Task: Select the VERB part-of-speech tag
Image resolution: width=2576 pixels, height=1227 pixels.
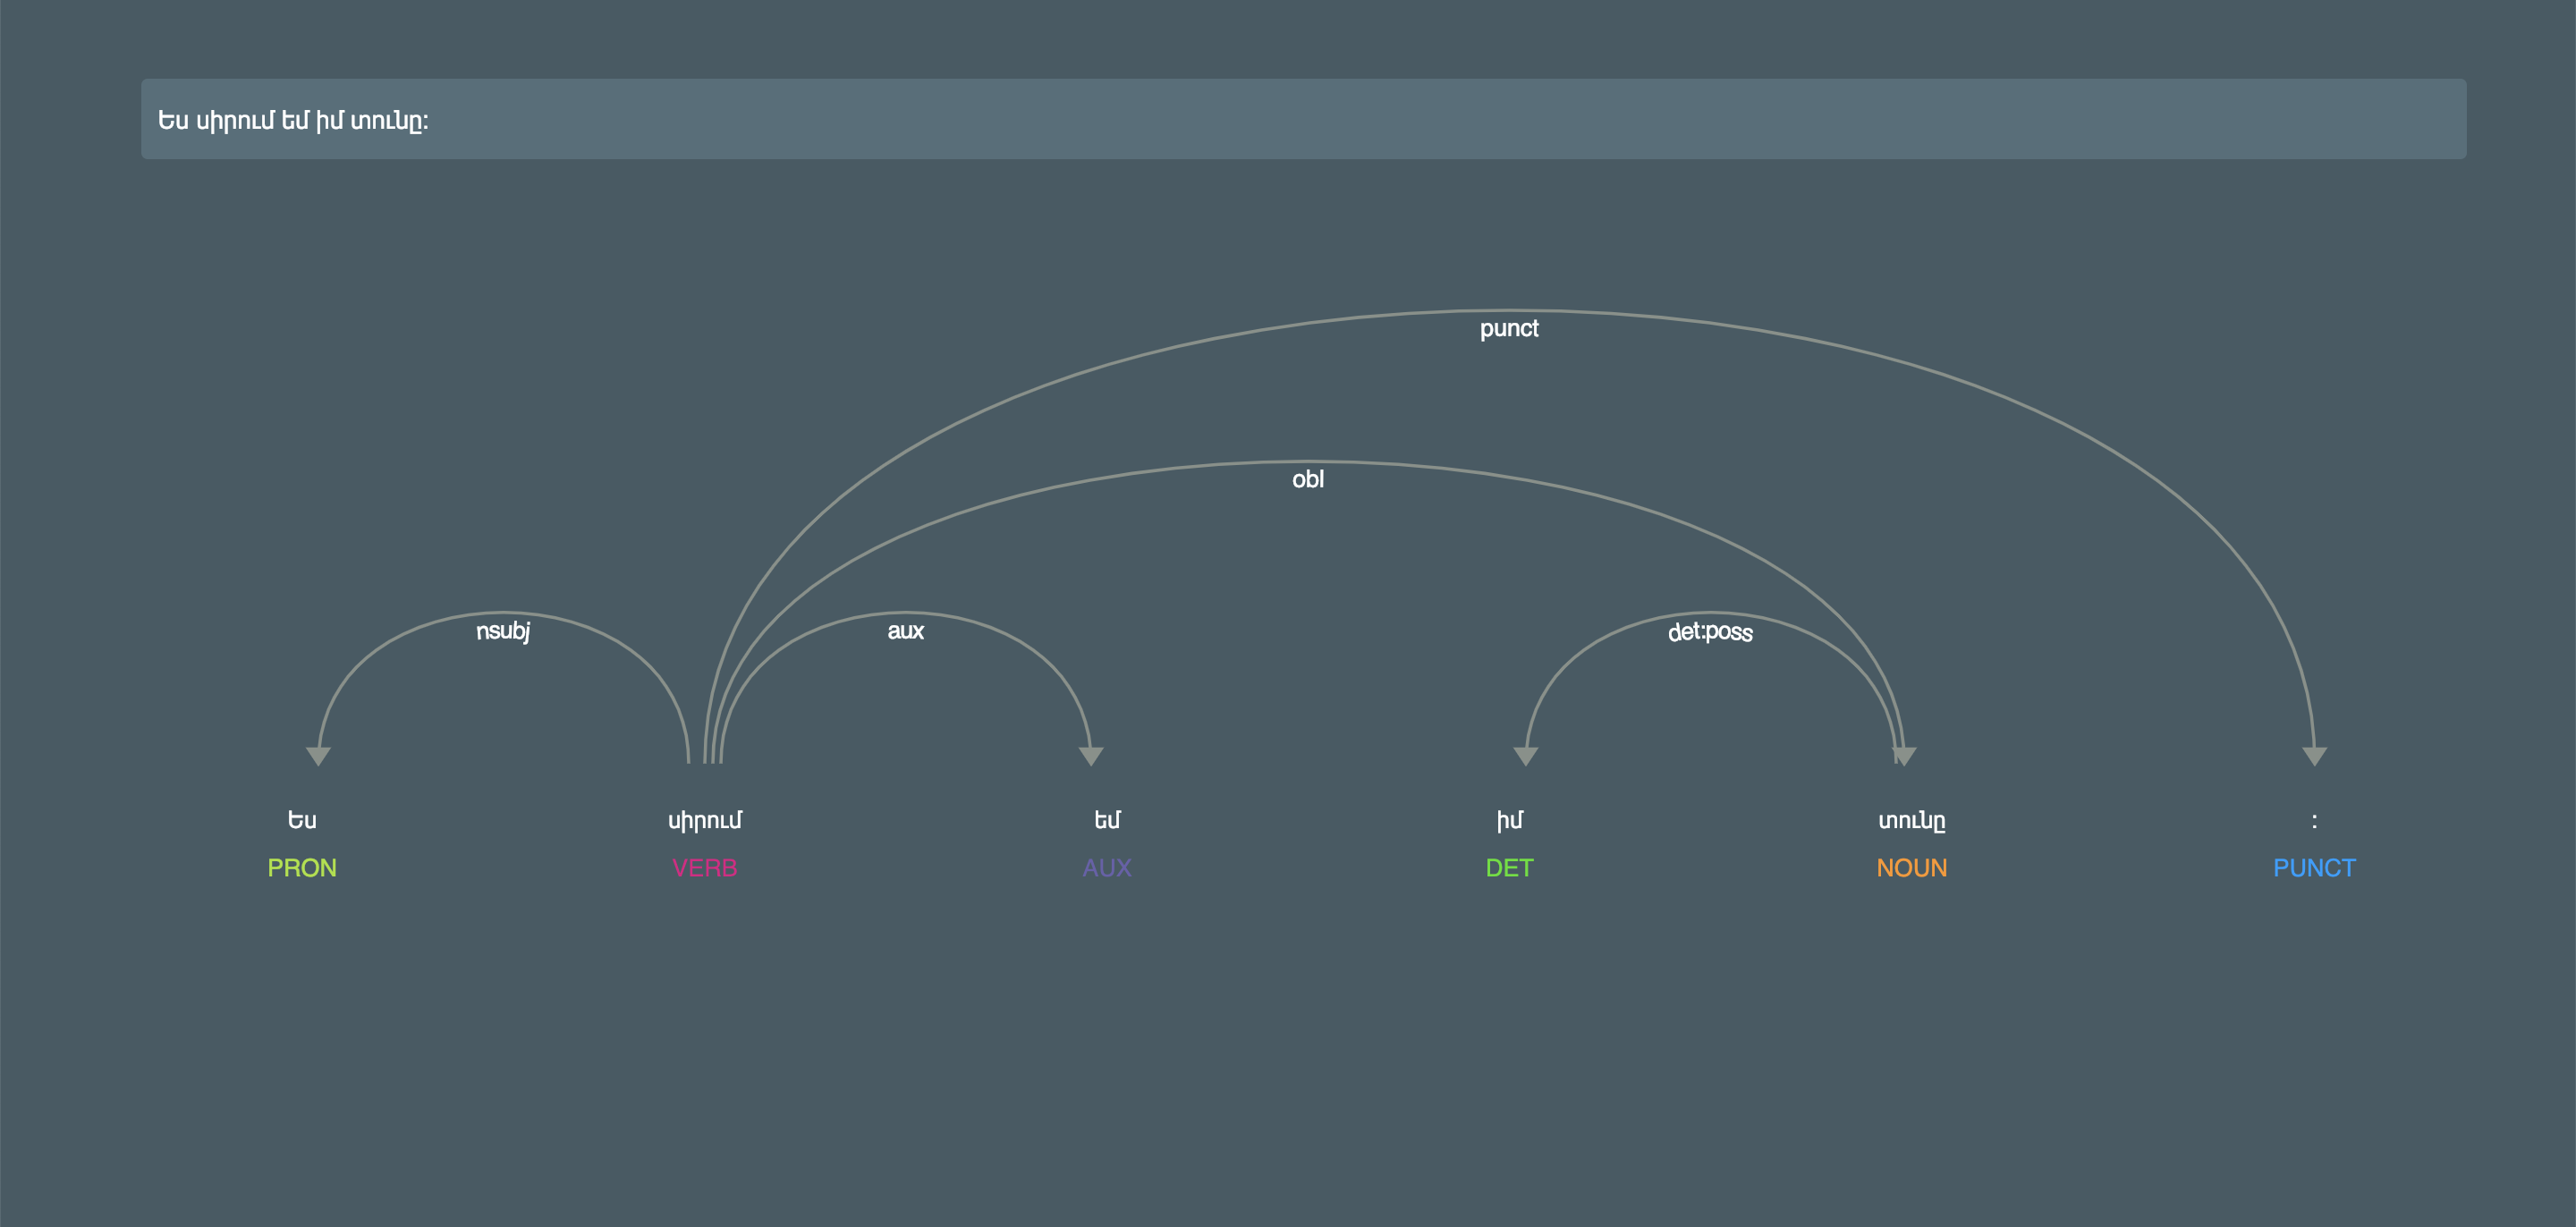Action: [x=704, y=867]
